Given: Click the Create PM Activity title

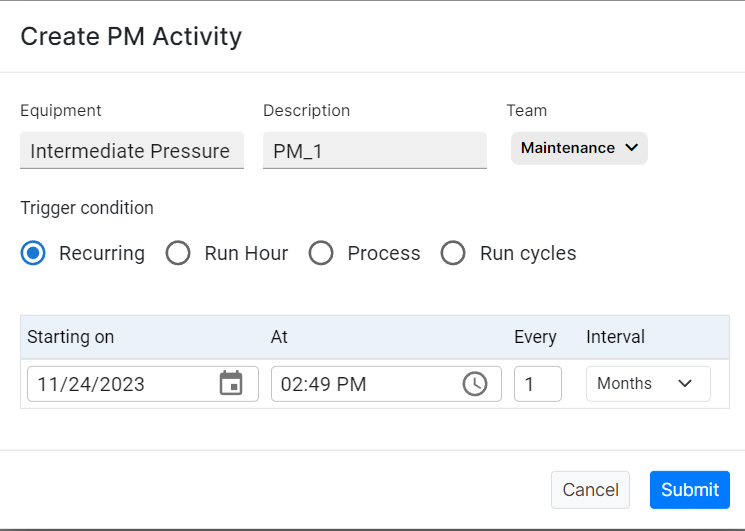Looking at the screenshot, I should [x=131, y=37].
